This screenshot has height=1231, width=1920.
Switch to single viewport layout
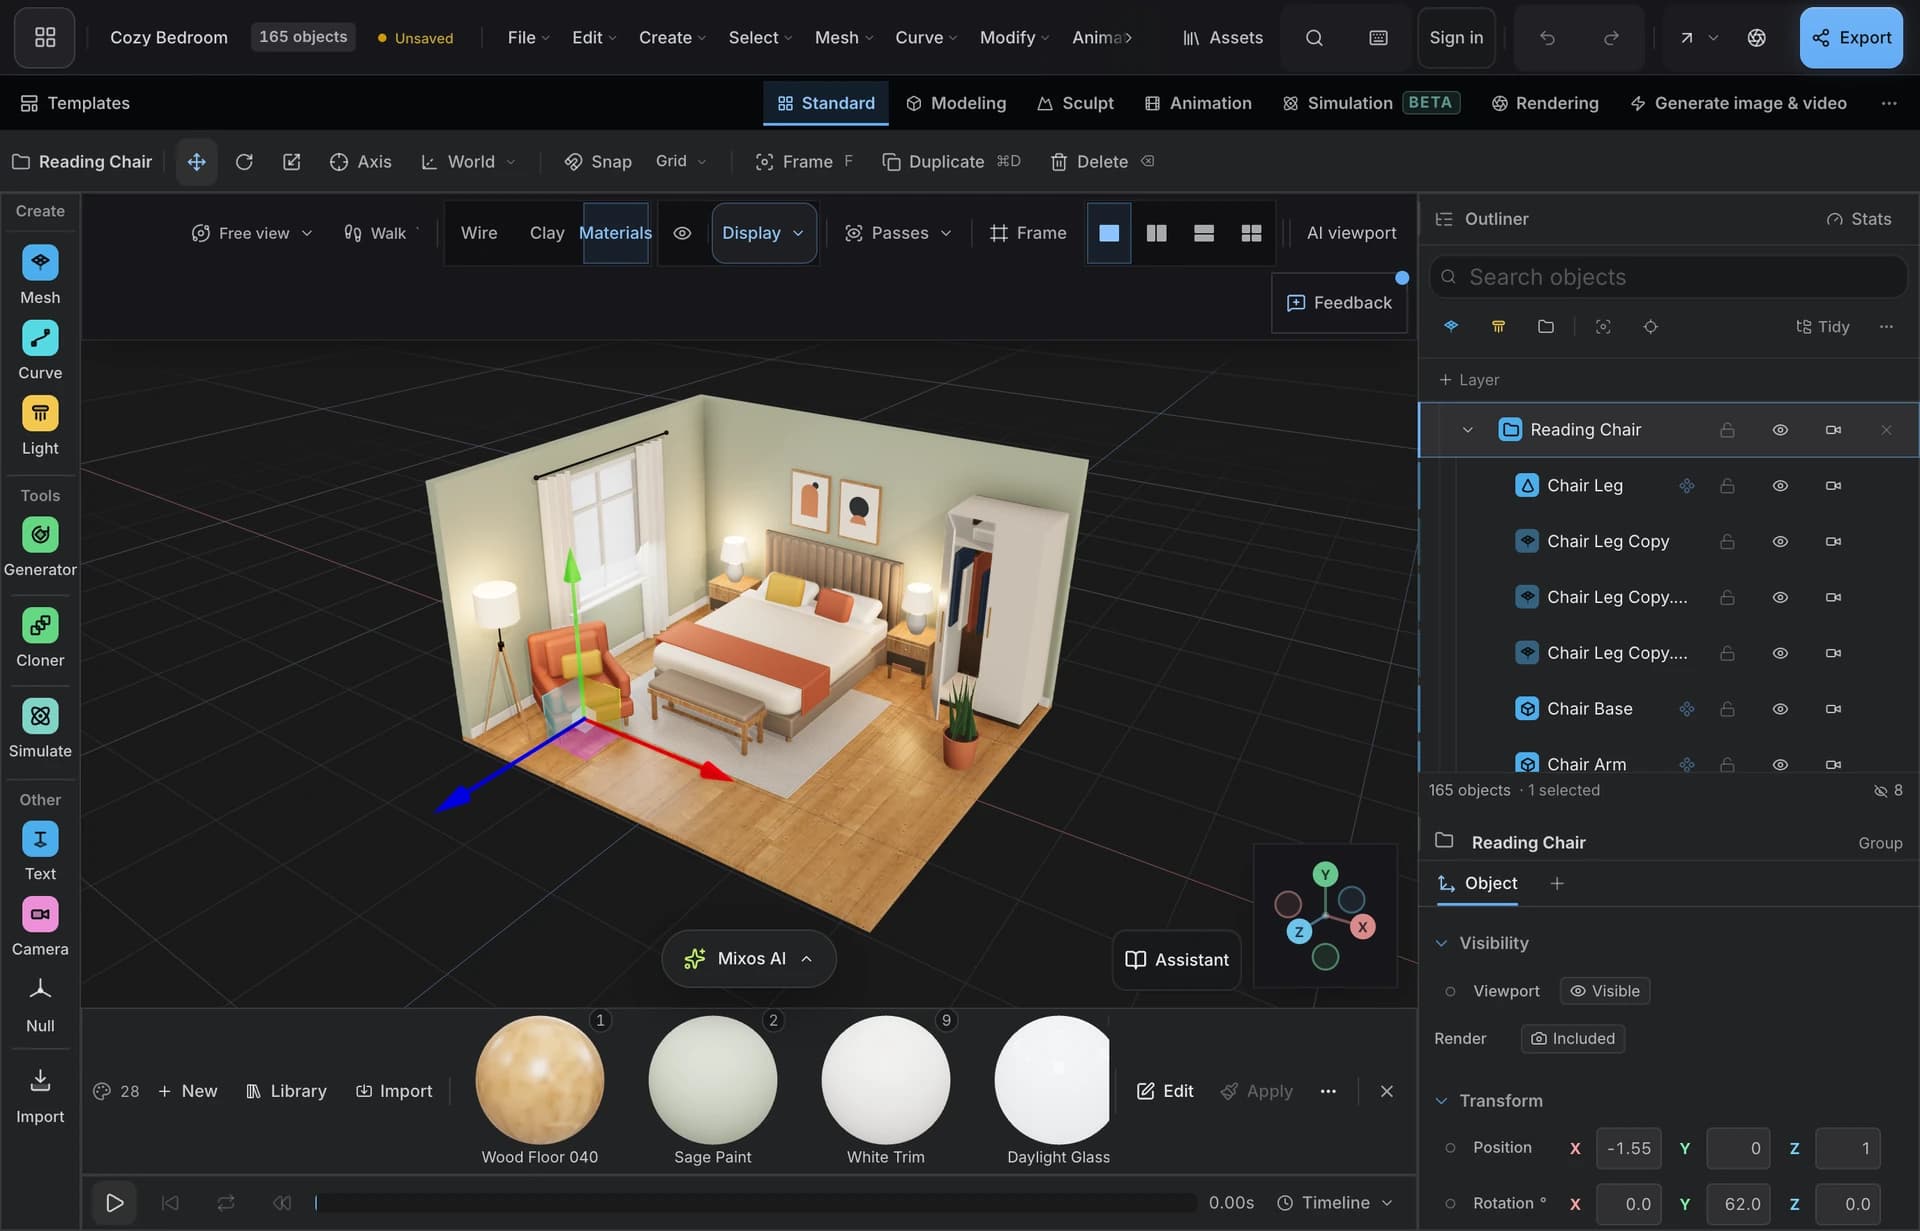pos(1109,233)
